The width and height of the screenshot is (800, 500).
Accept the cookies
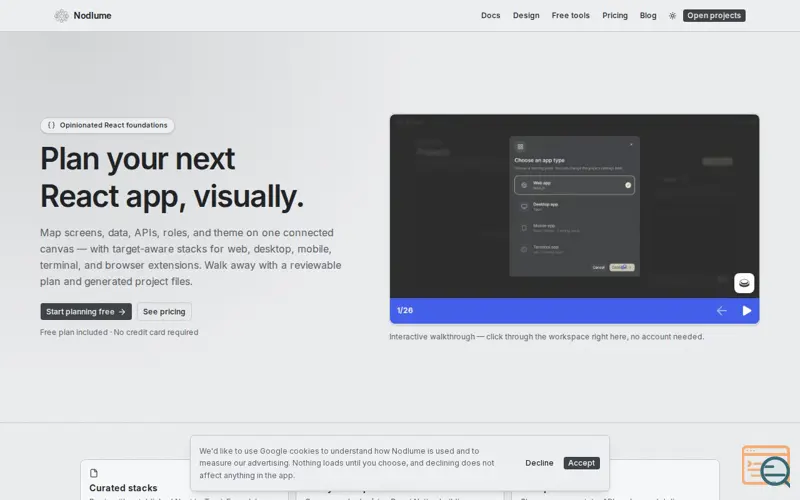(x=581, y=463)
